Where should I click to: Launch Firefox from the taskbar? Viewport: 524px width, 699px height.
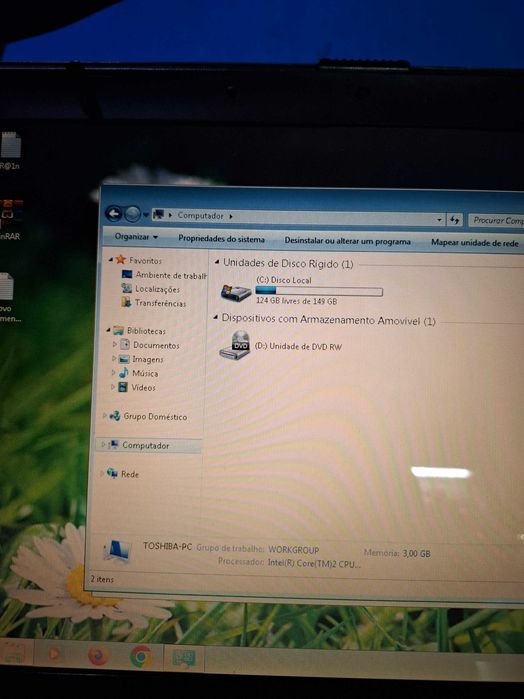pos(98,656)
